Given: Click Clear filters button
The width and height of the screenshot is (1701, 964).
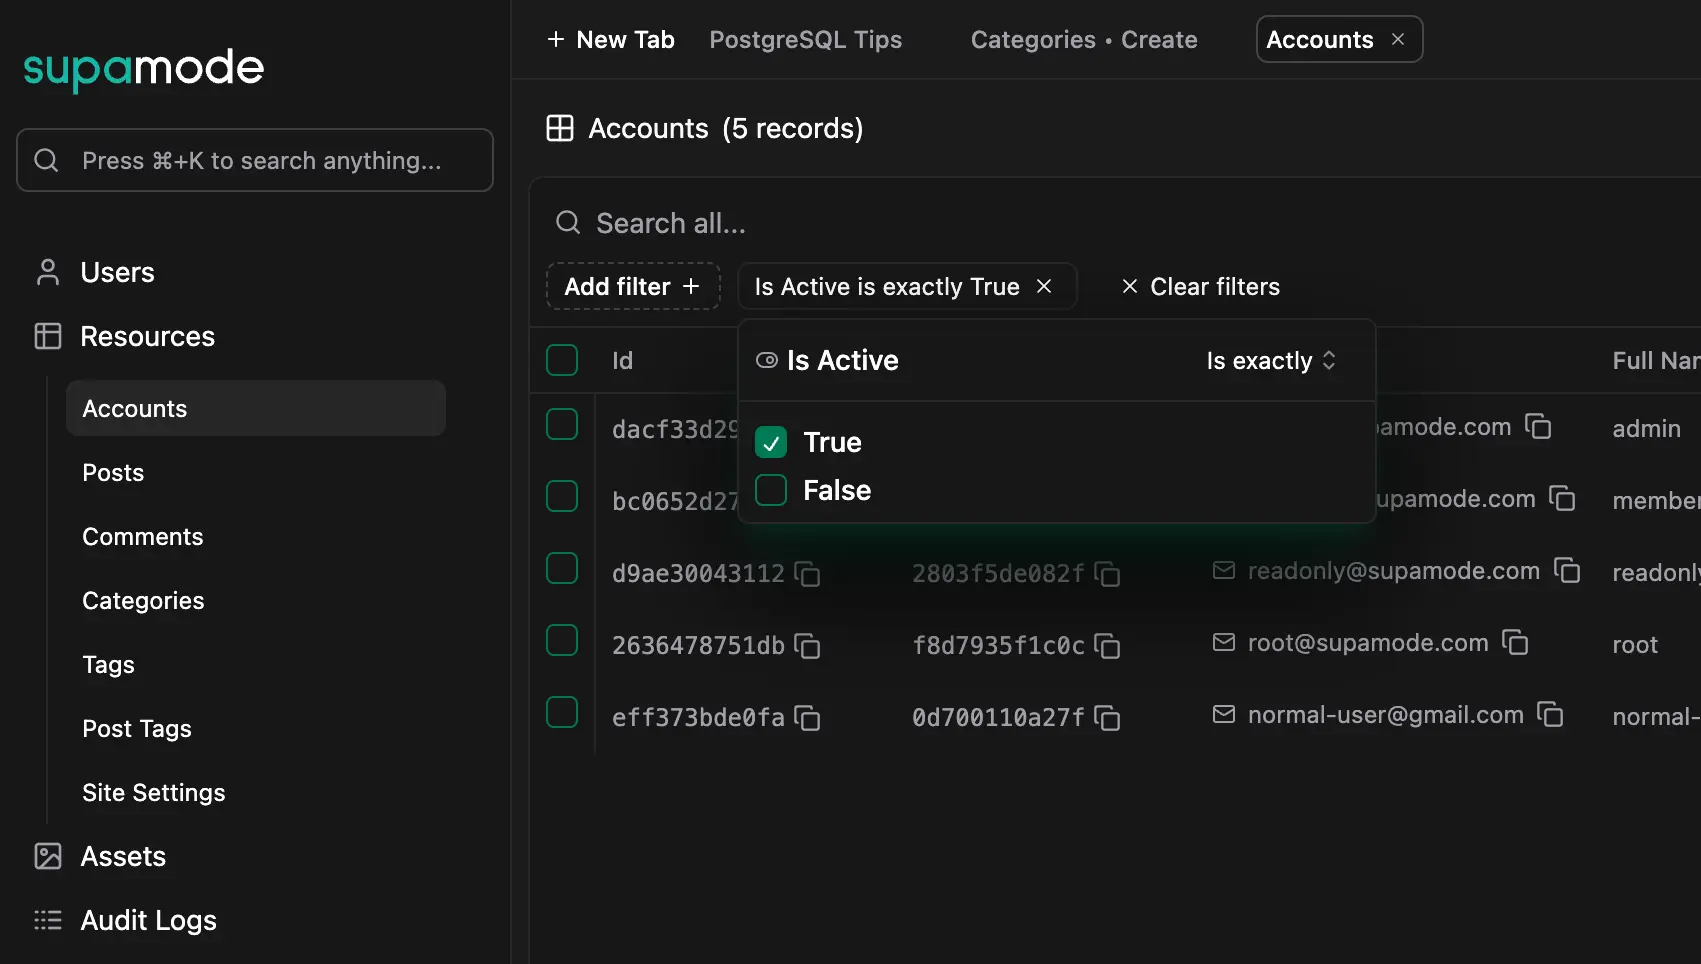Looking at the screenshot, I should 1200,287.
